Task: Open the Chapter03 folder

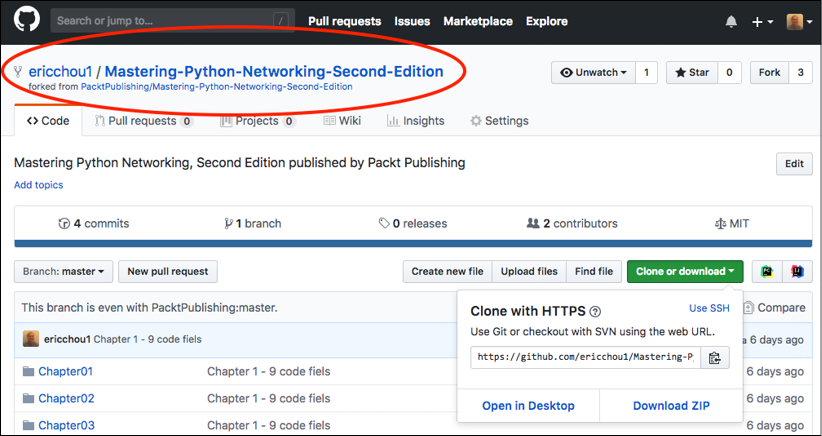Action: [67, 425]
